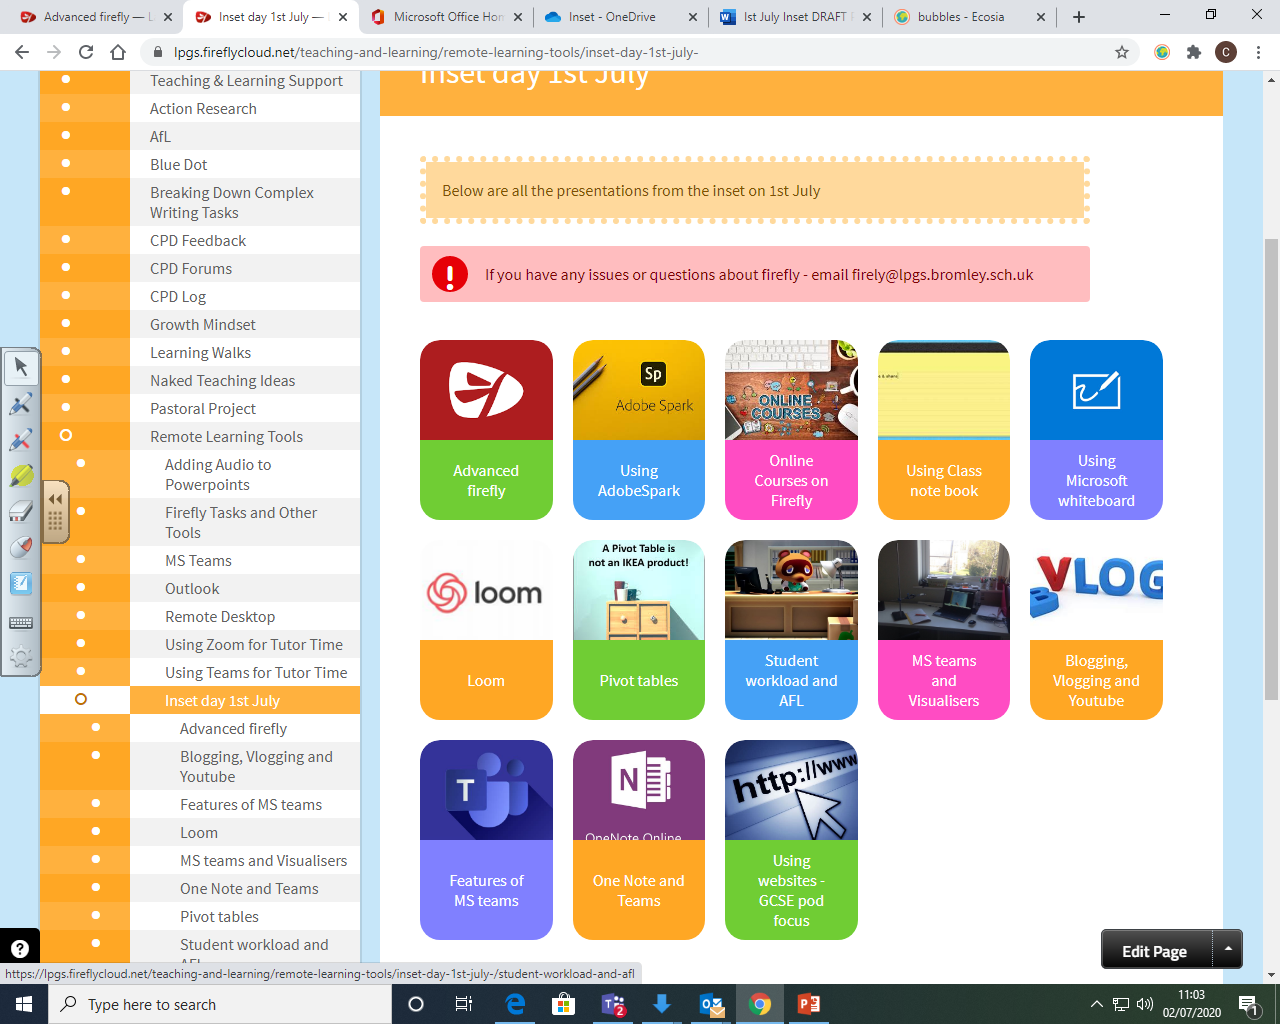Image resolution: width=1280 pixels, height=1024 pixels.
Task: Open Teaching & Learning Support in sidebar
Action: click(246, 81)
